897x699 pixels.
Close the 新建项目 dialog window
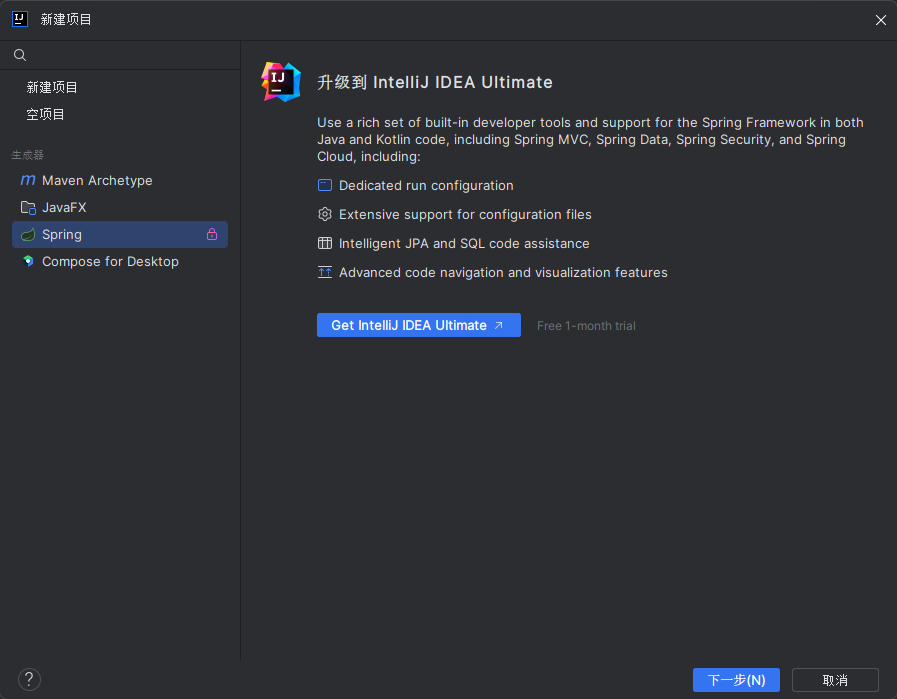pos(881,20)
